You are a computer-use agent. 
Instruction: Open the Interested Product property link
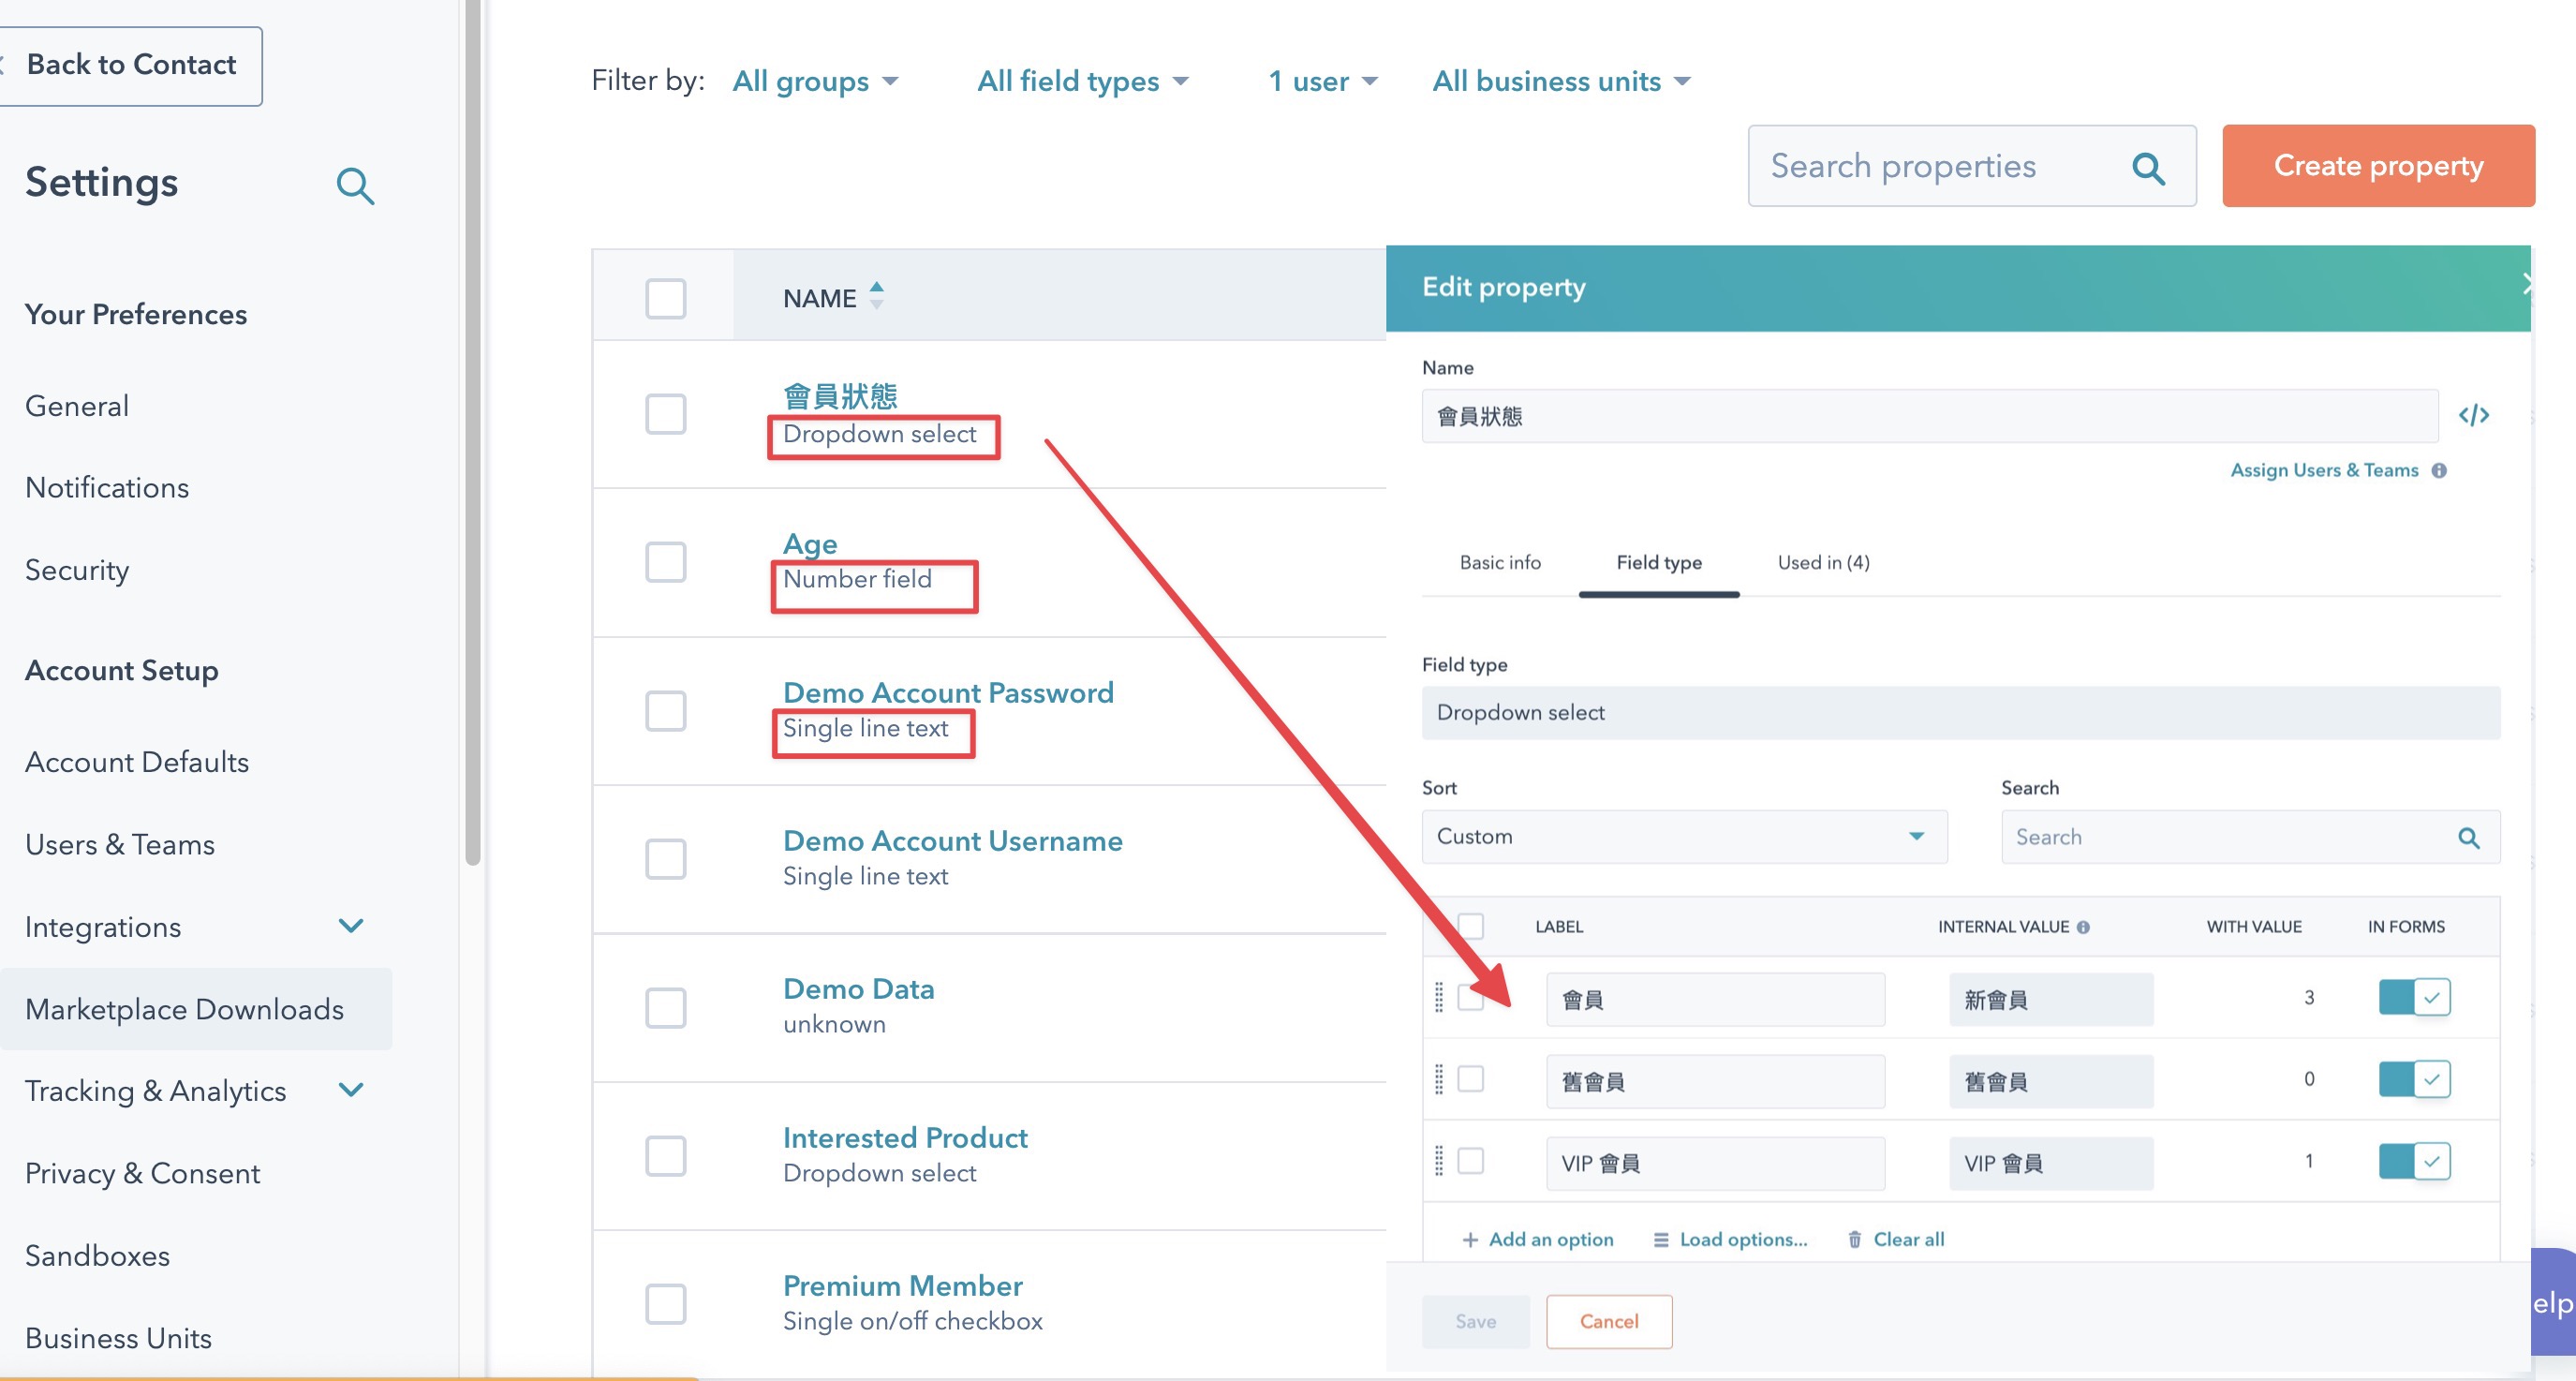point(905,1138)
